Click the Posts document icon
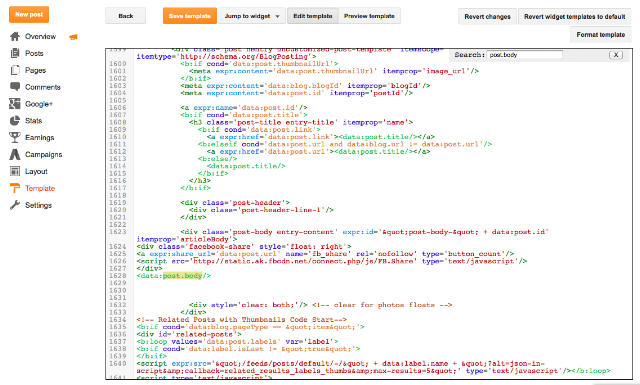Image resolution: width=640 pixels, height=385 pixels. click(x=15, y=53)
